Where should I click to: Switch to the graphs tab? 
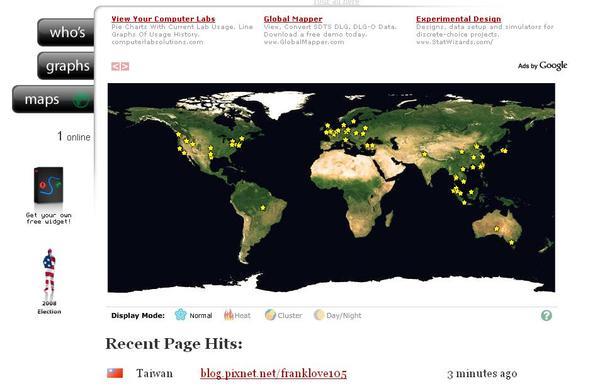click(x=66, y=66)
